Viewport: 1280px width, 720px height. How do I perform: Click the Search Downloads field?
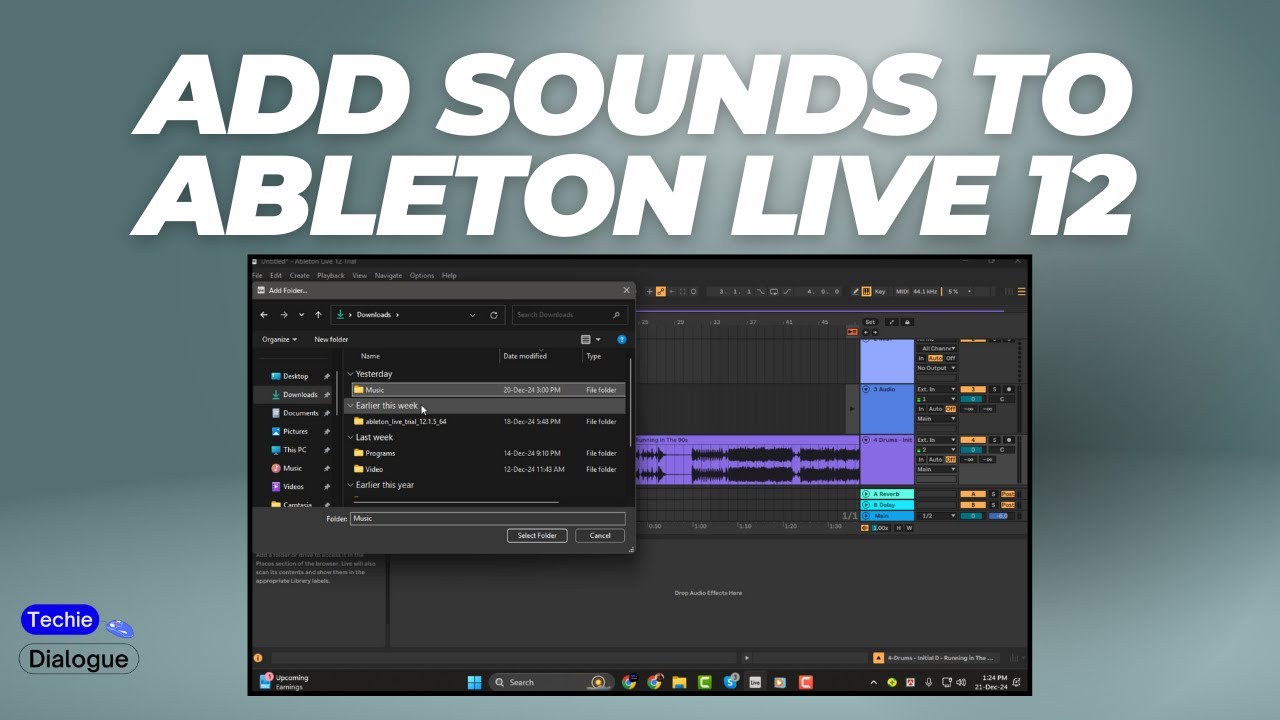[x=570, y=314]
